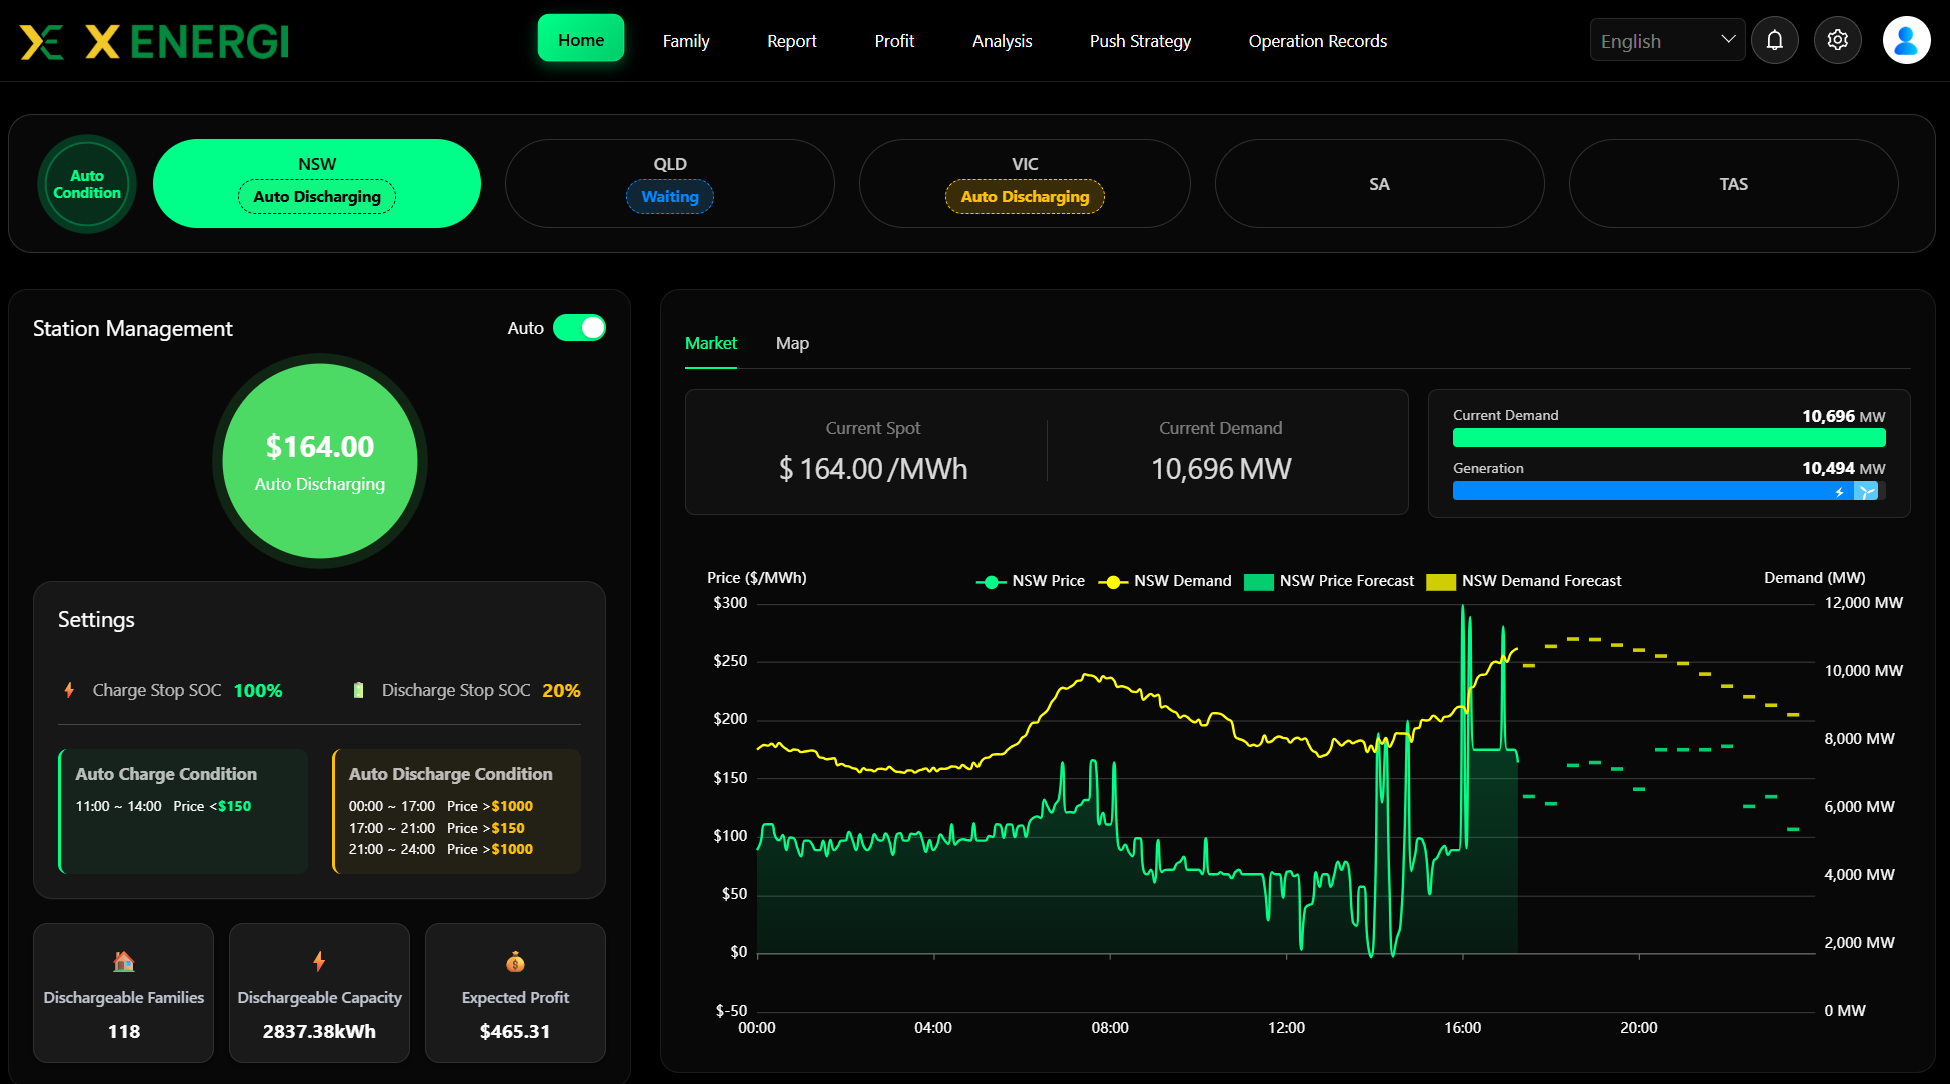Open the settings gear icon
Image resolution: width=1950 pixels, height=1084 pixels.
click(x=1838, y=41)
